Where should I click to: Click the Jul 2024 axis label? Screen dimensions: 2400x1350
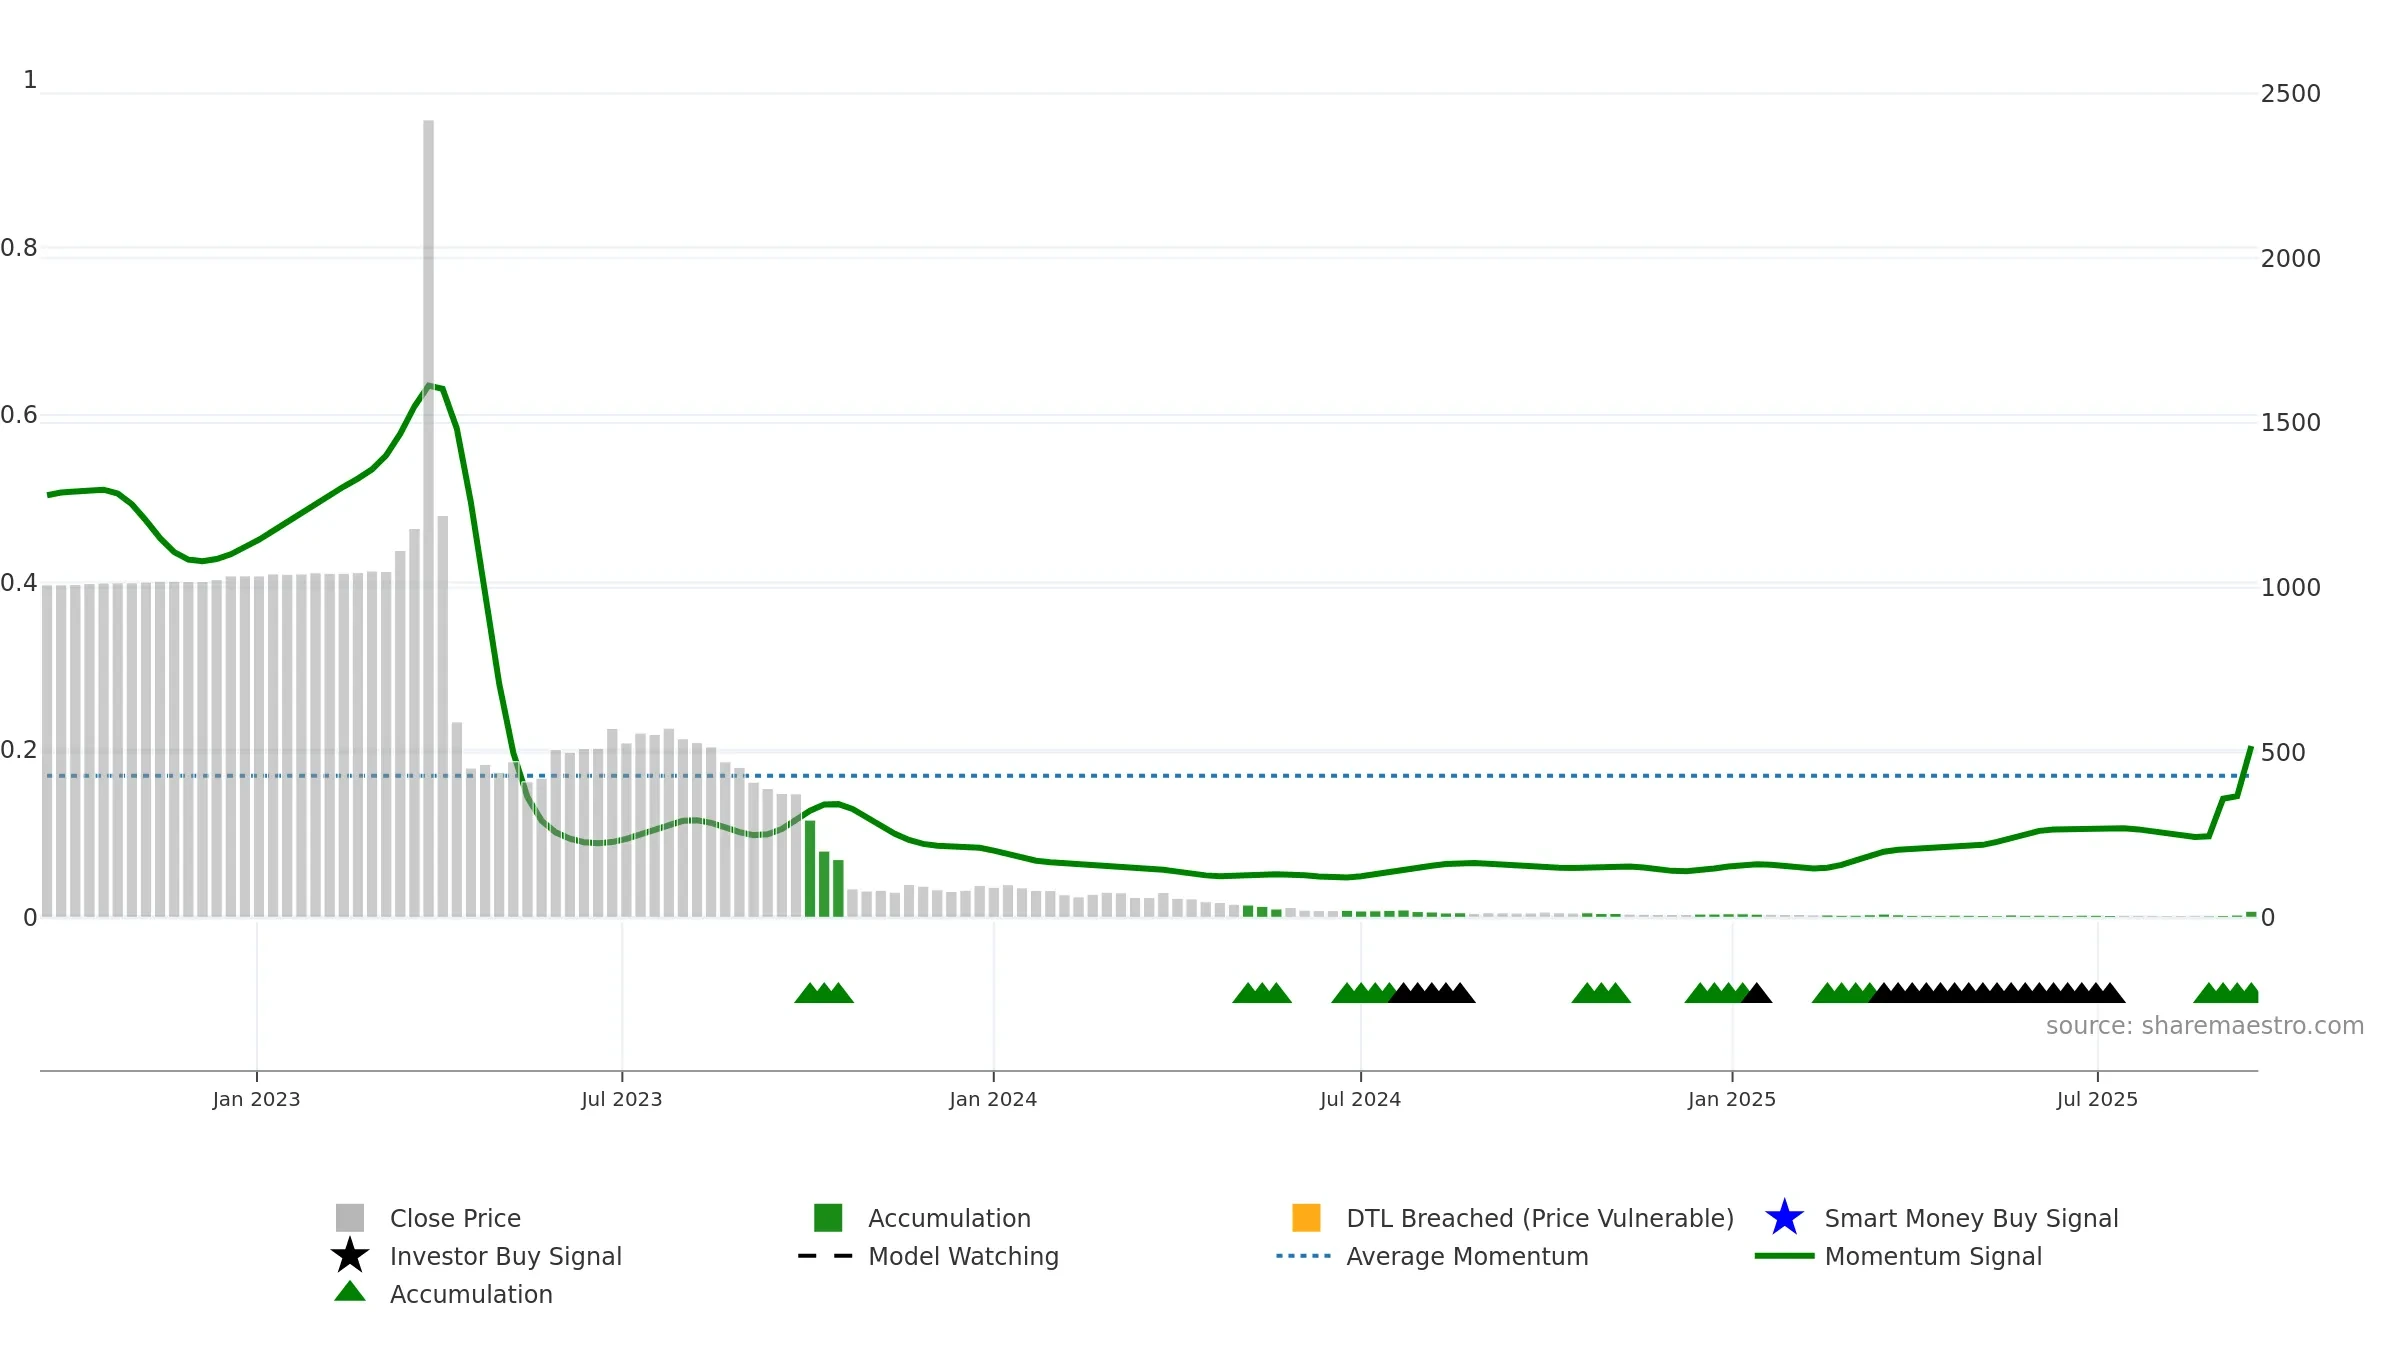[x=1360, y=1099]
